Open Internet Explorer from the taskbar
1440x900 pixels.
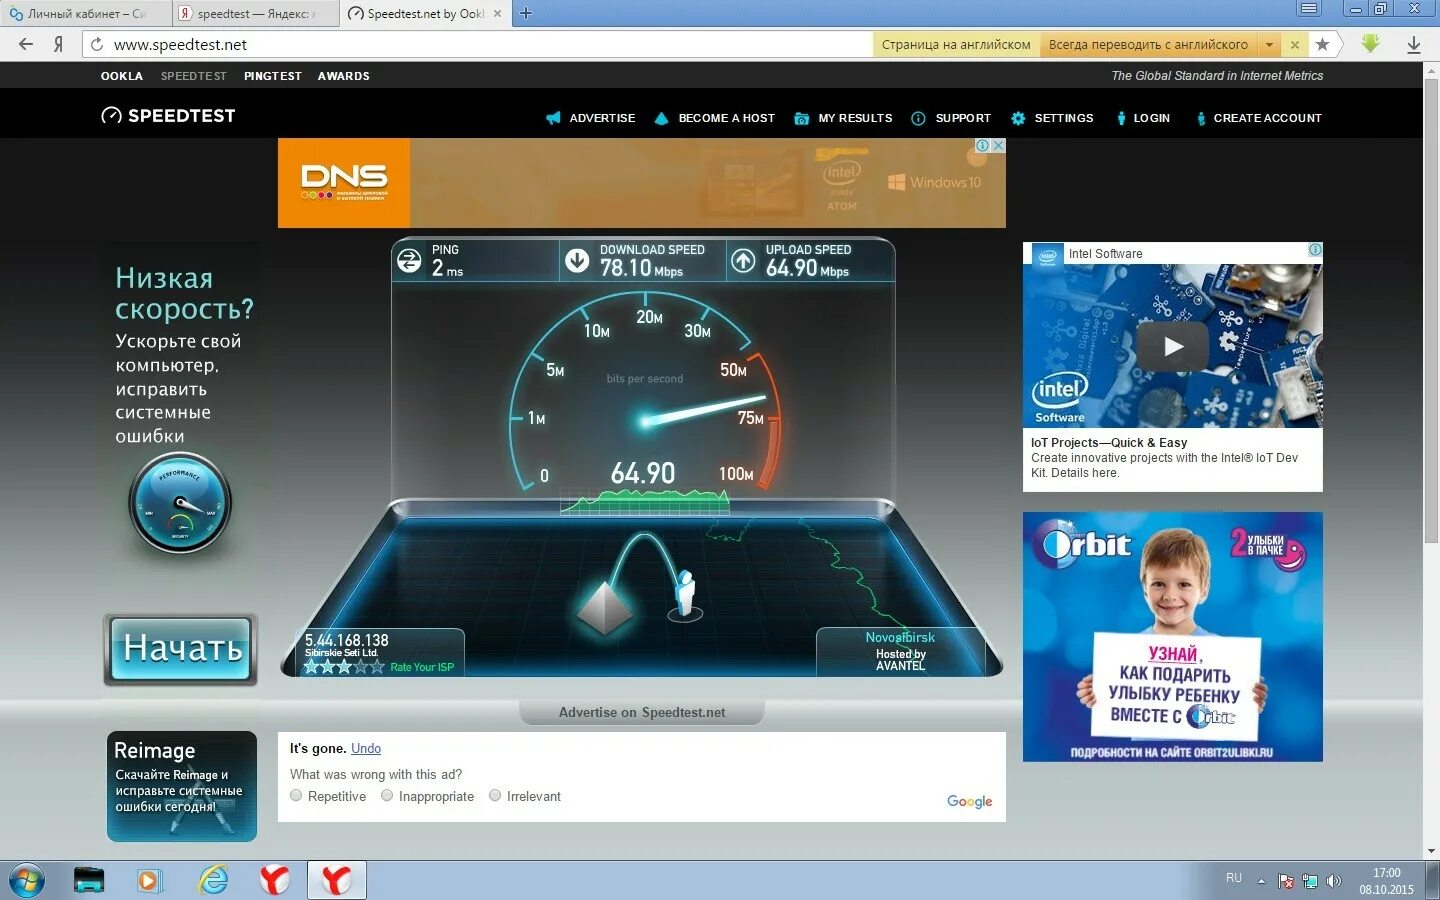[x=213, y=881]
